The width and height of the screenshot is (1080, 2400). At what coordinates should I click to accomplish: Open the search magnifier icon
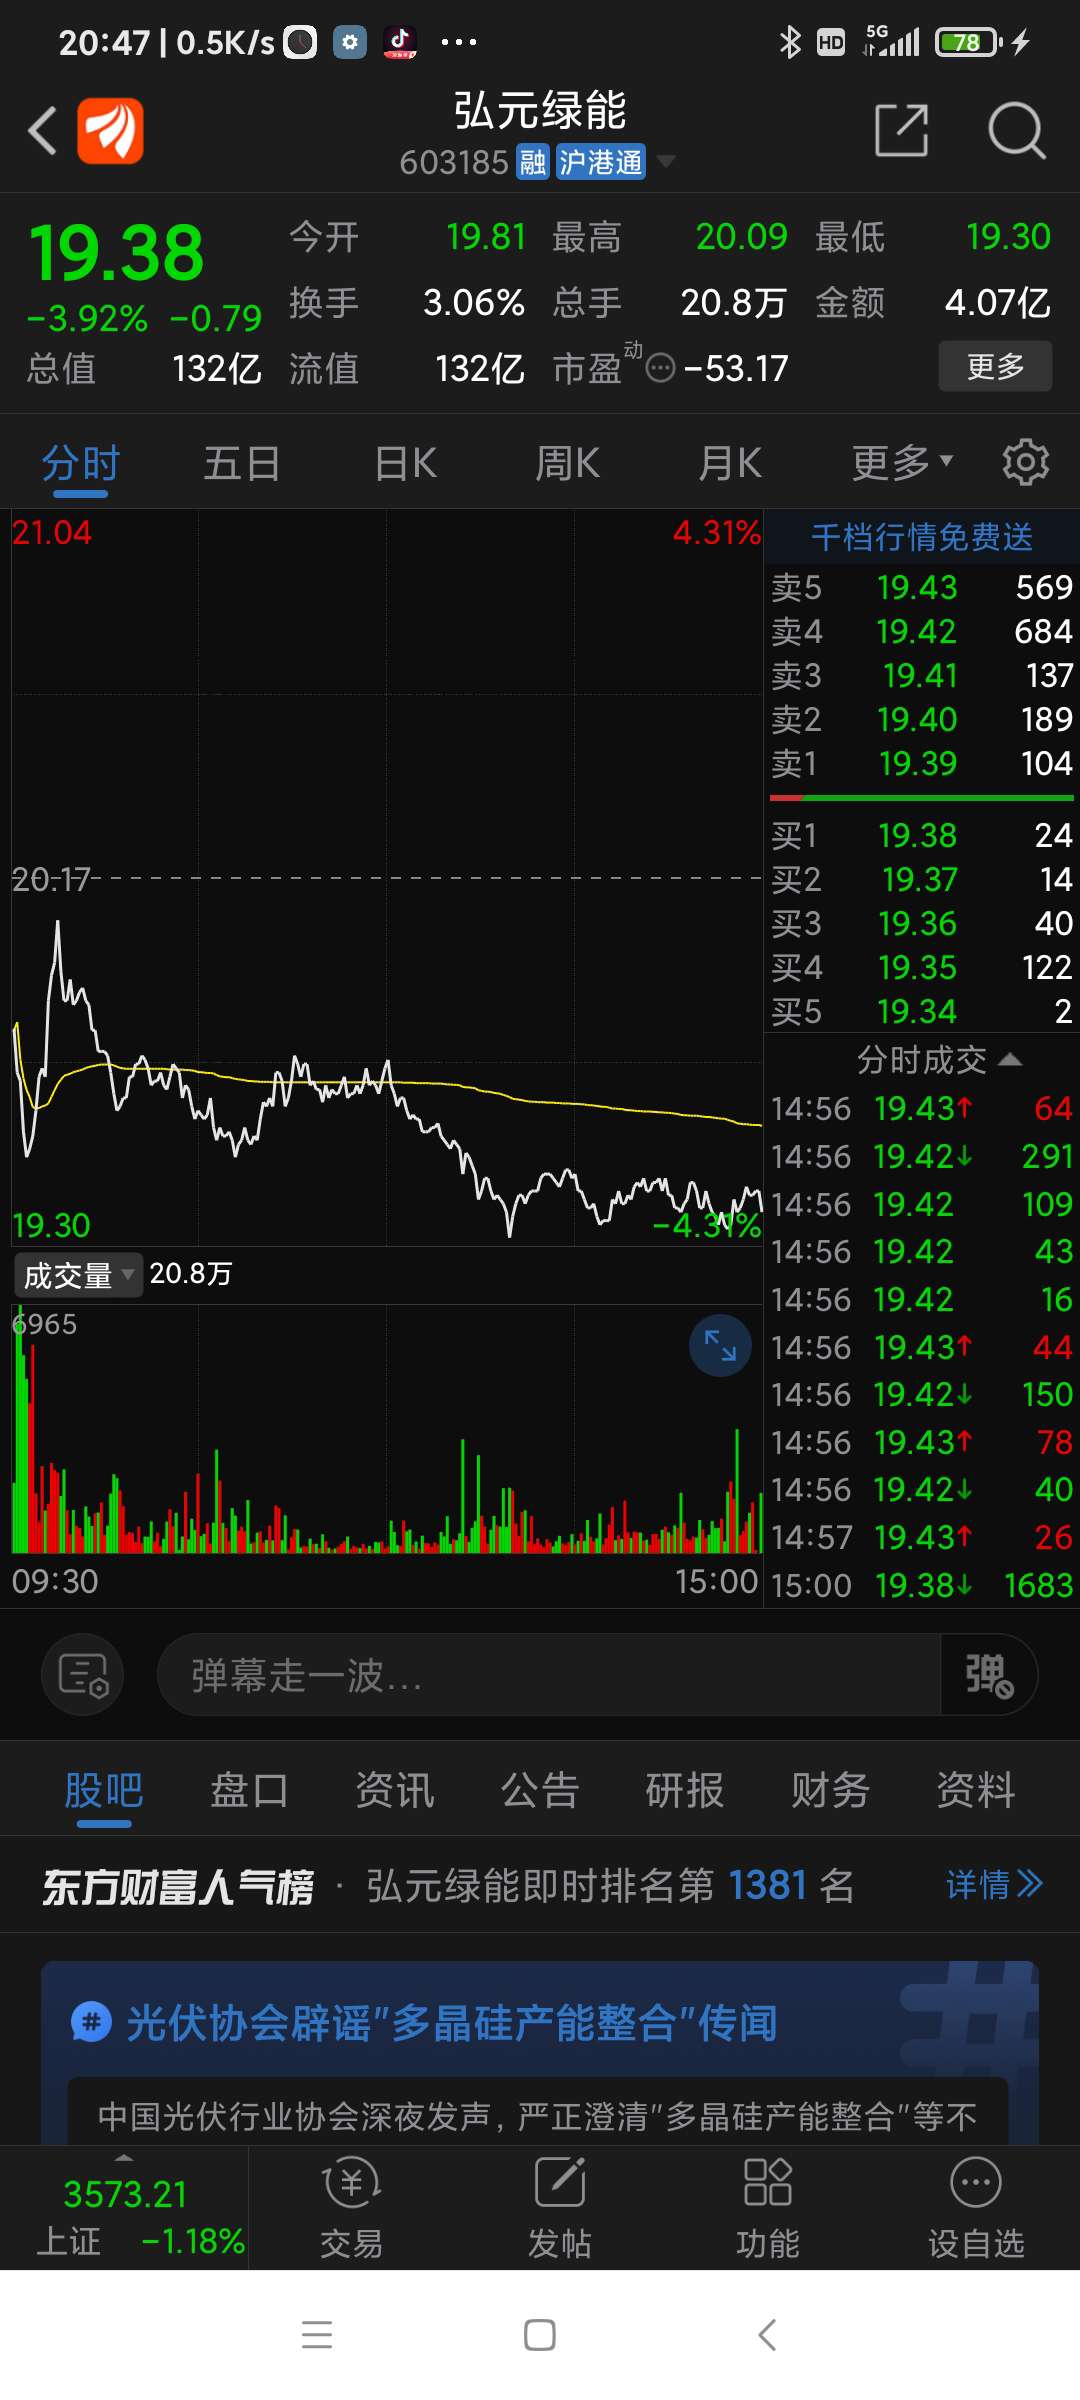click(1017, 130)
